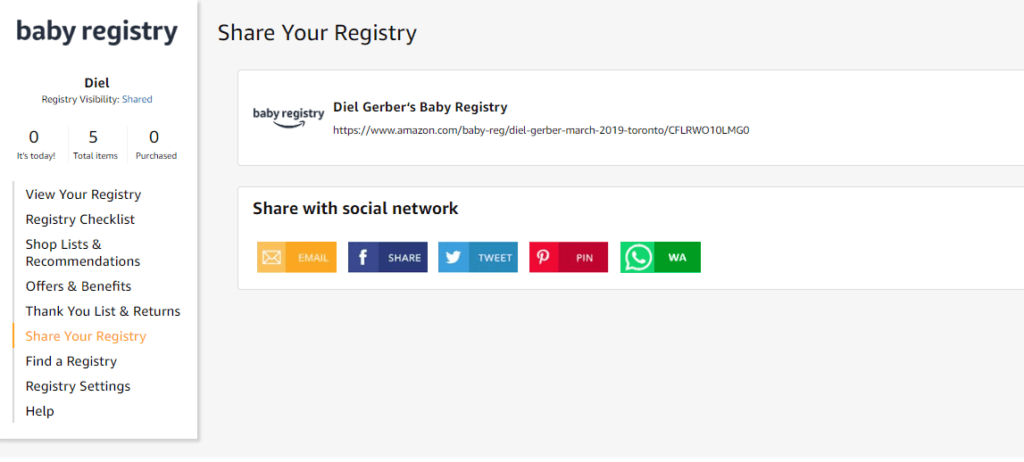Image resolution: width=1024 pixels, height=462 pixels.
Task: Click the WhatsApp logo icon
Action: tap(637, 258)
